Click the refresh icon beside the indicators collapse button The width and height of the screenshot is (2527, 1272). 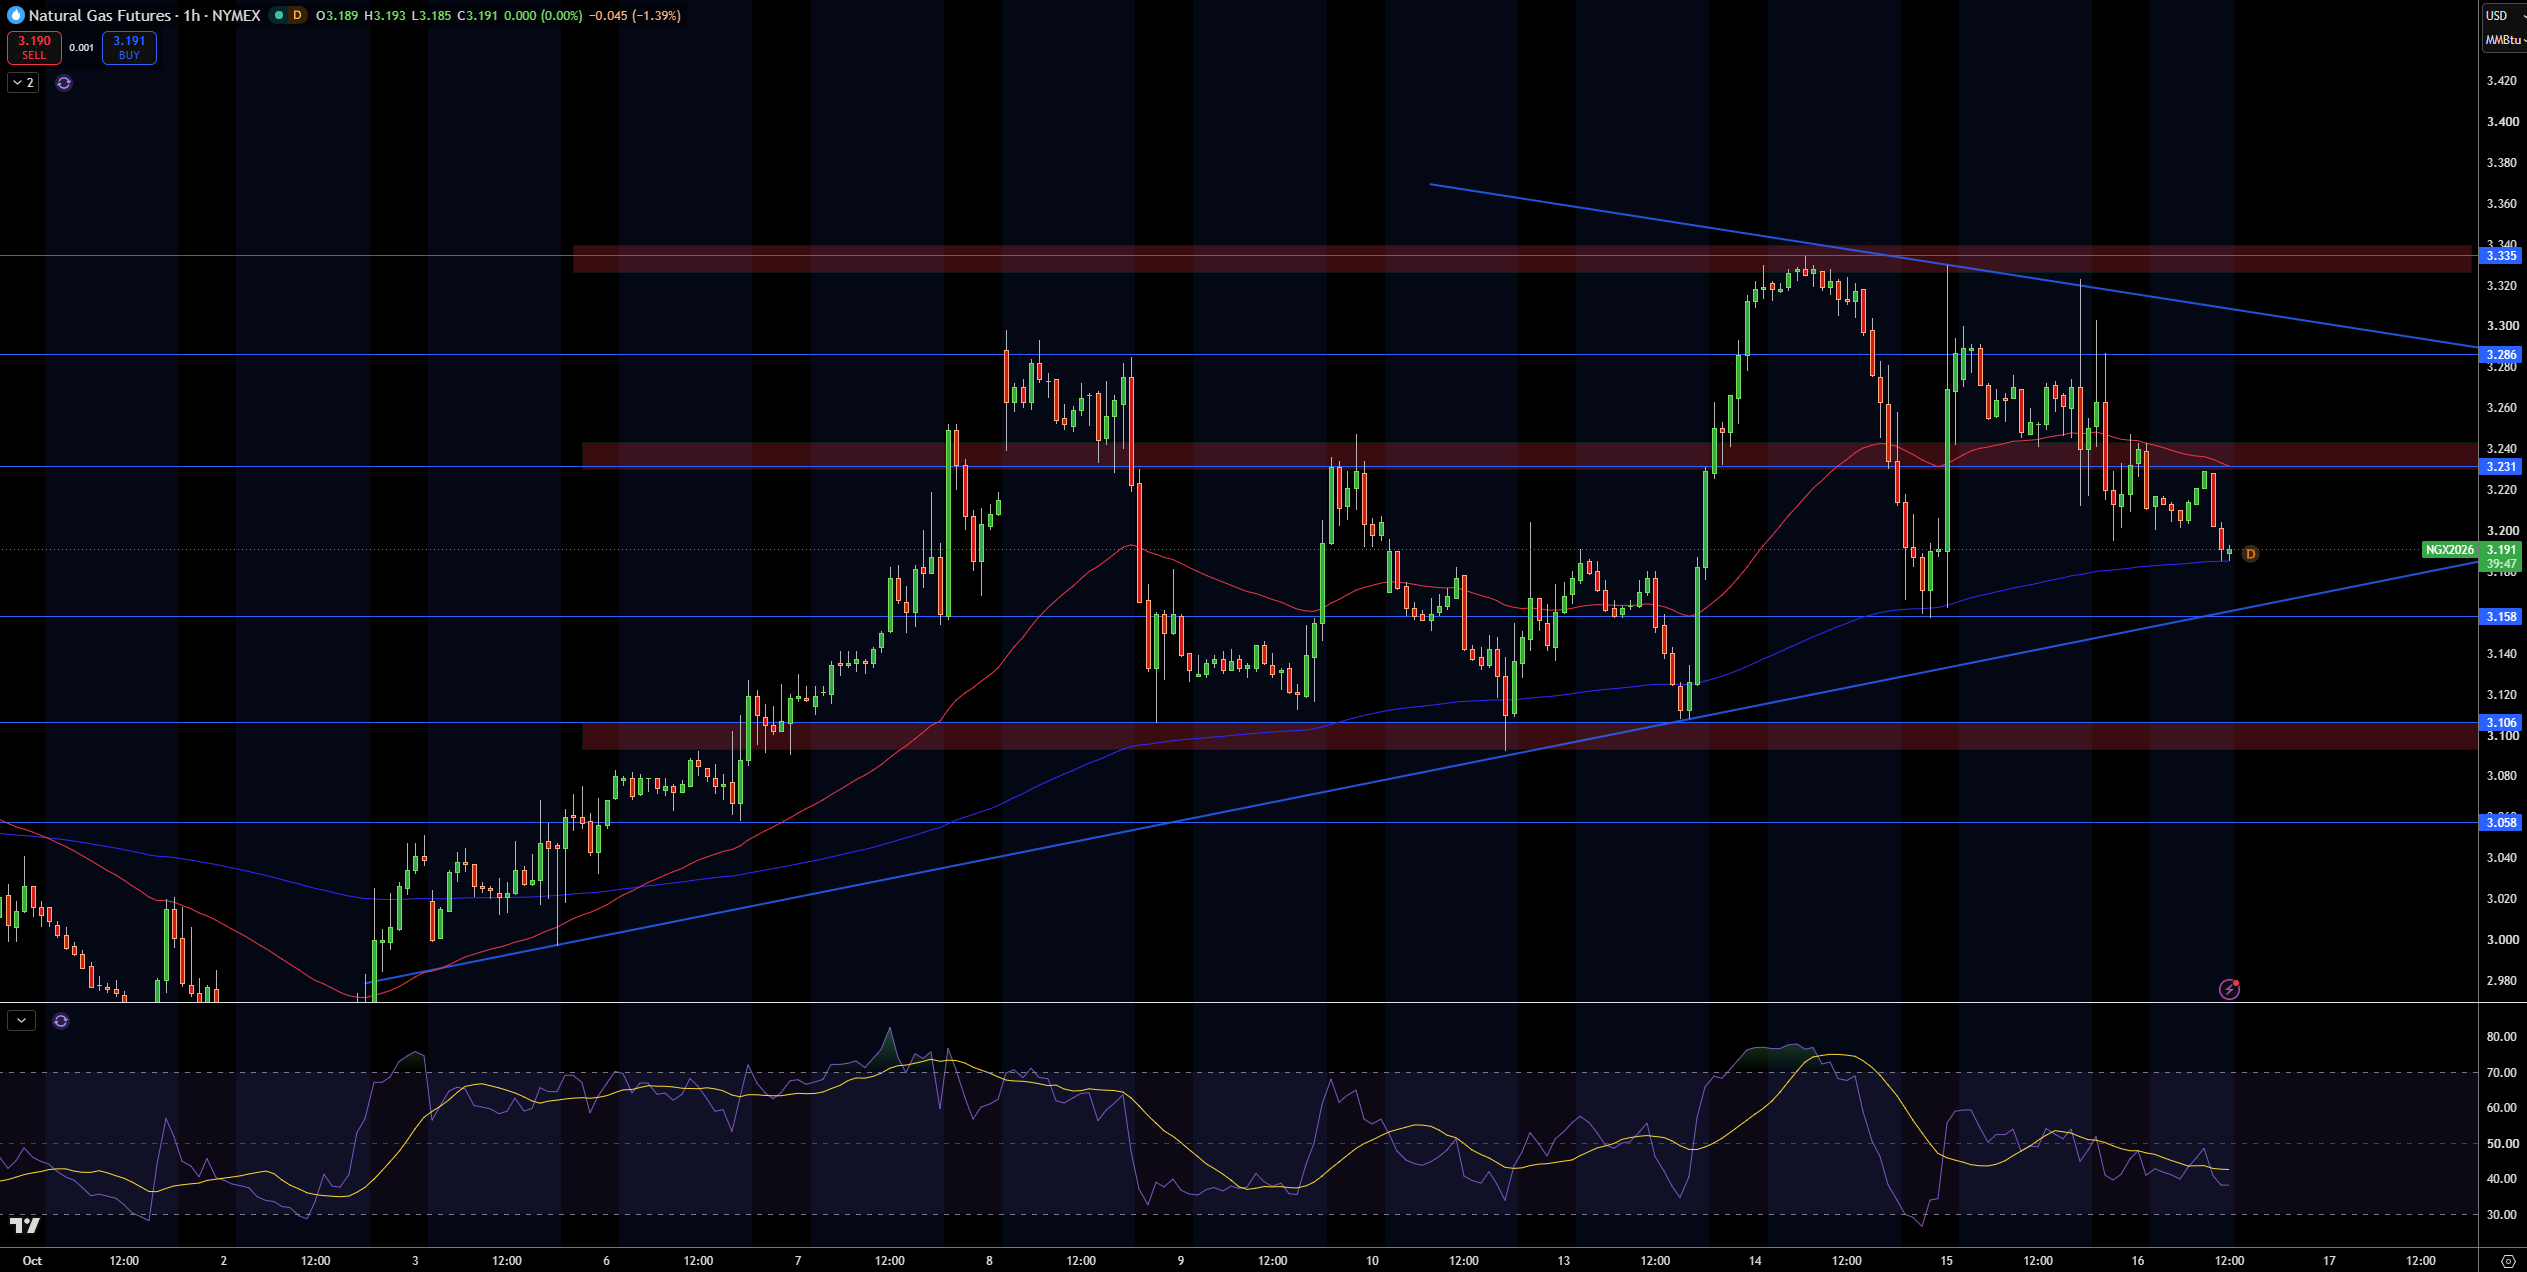point(64,83)
